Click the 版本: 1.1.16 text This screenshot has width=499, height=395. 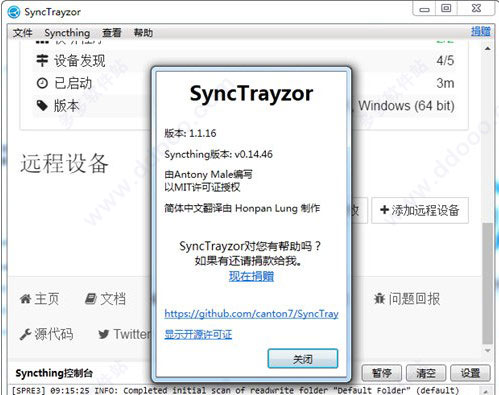click(190, 133)
